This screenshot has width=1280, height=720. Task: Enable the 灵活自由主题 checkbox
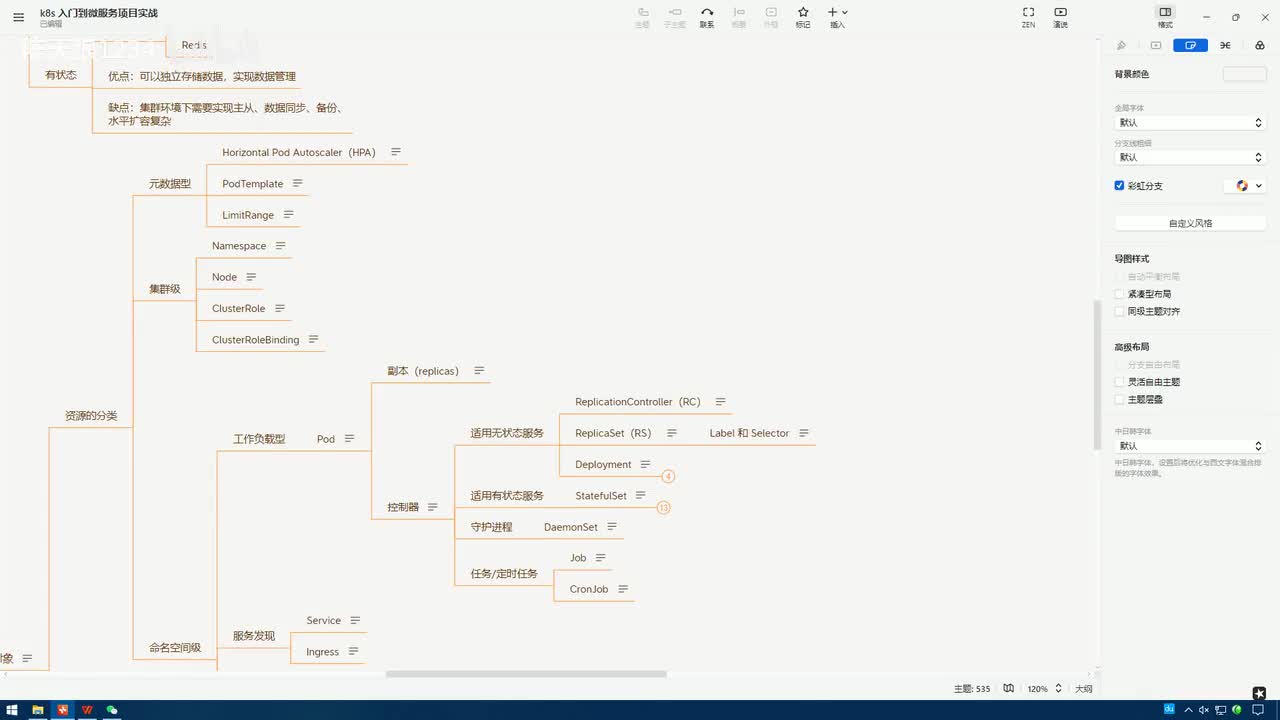pyautogui.click(x=1120, y=382)
